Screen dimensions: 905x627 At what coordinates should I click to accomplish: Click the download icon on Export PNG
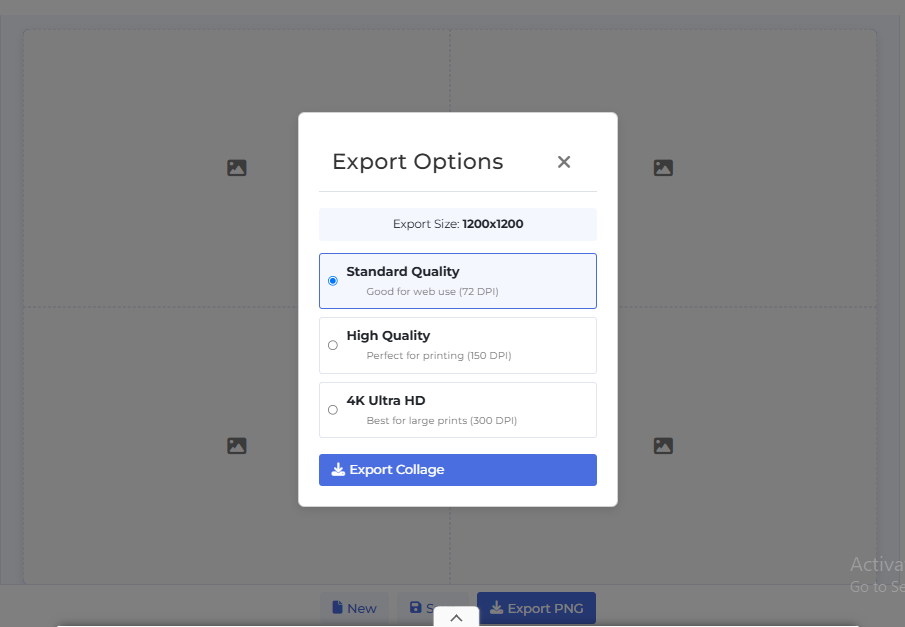coord(496,607)
